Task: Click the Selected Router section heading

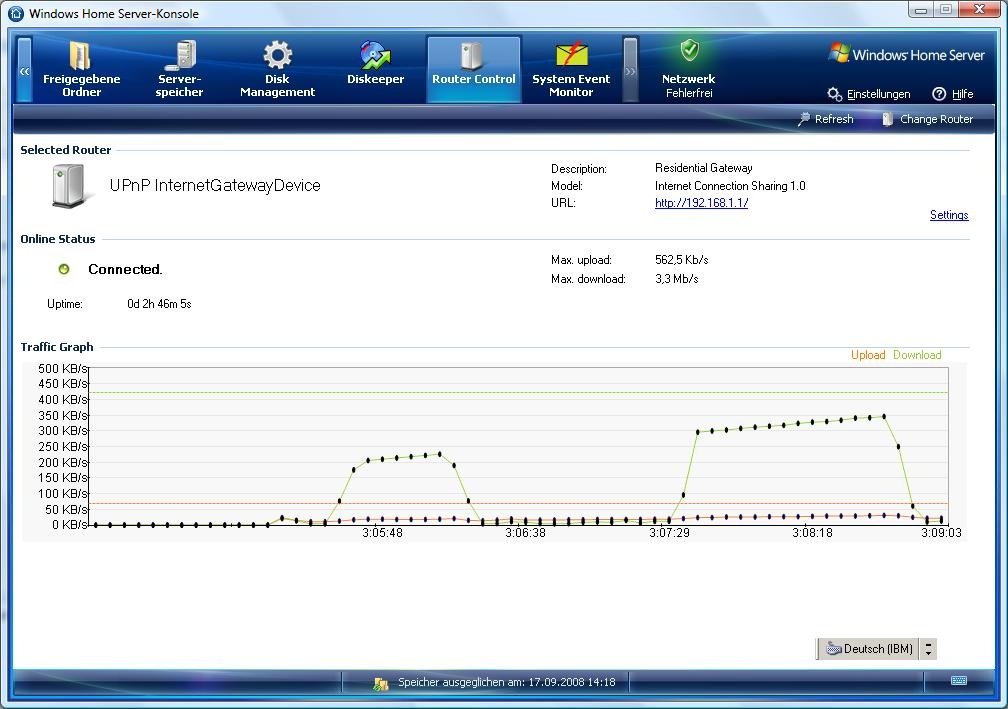Action: 66,150
